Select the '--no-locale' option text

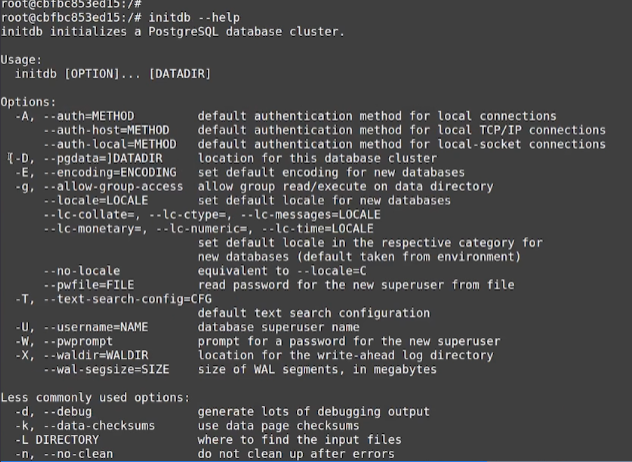(x=82, y=271)
